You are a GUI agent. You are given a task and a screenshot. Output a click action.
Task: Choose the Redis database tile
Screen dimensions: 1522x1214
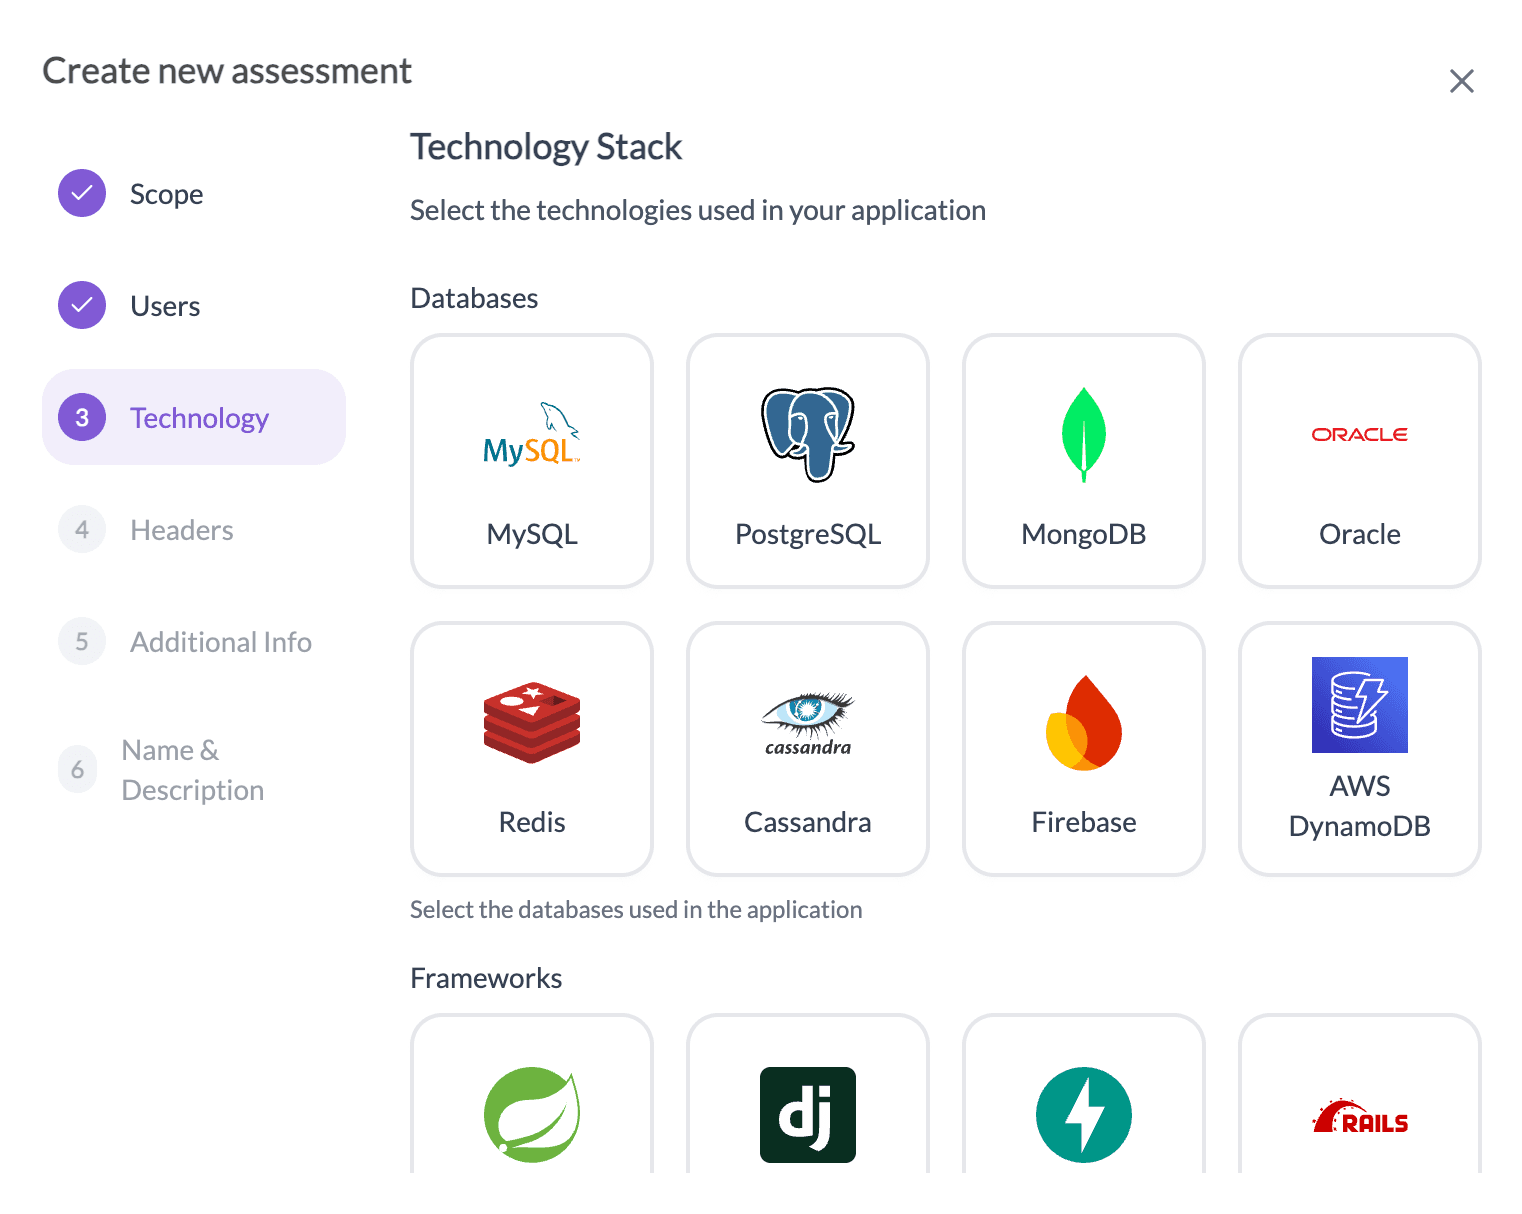(x=531, y=749)
